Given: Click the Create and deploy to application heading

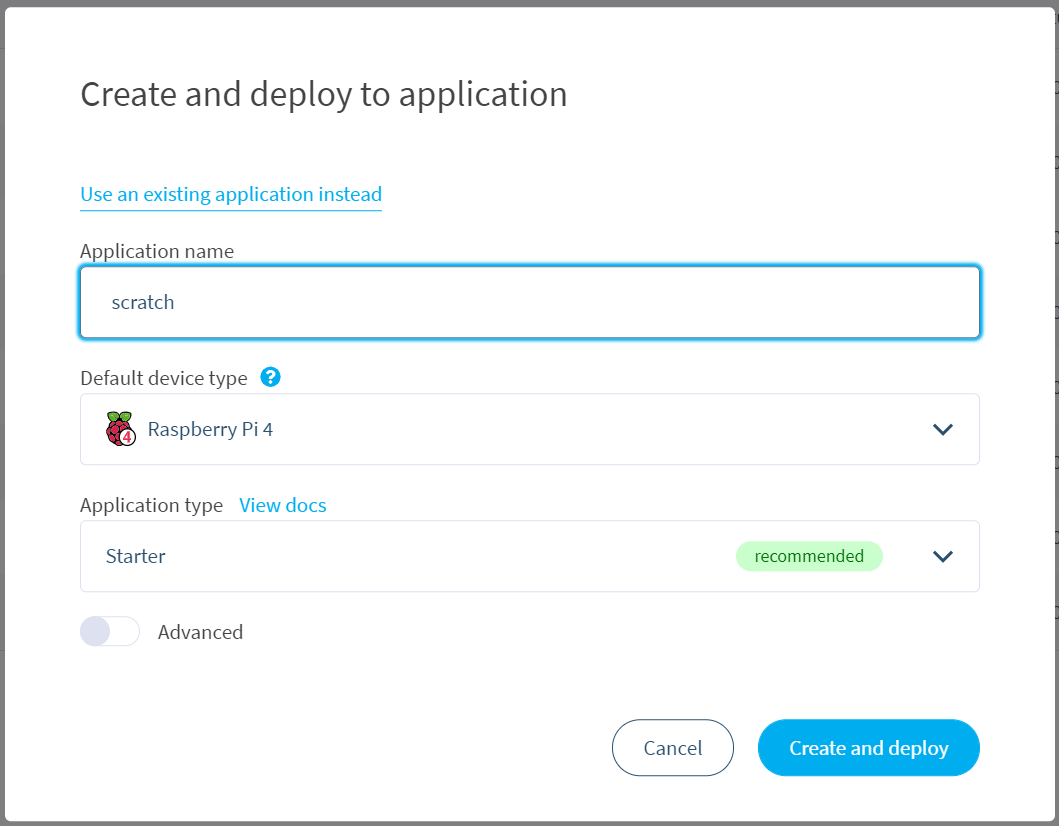Looking at the screenshot, I should point(324,94).
